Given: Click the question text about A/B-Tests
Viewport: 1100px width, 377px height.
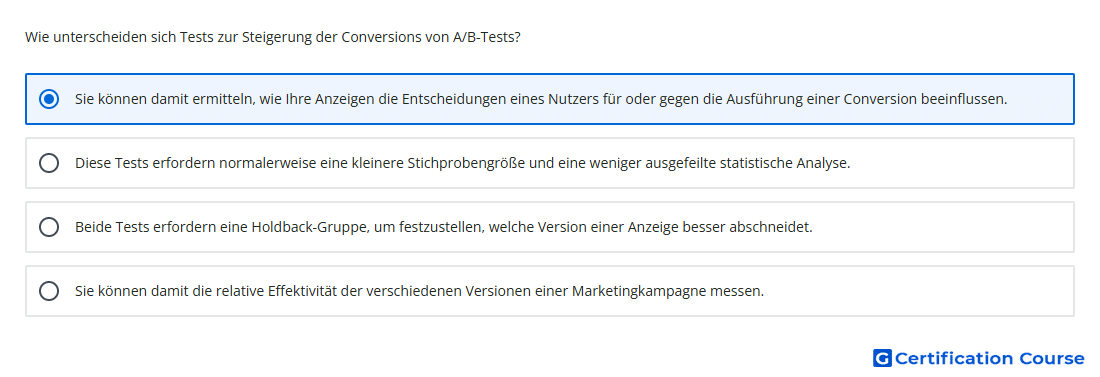Looking at the screenshot, I should (273, 37).
